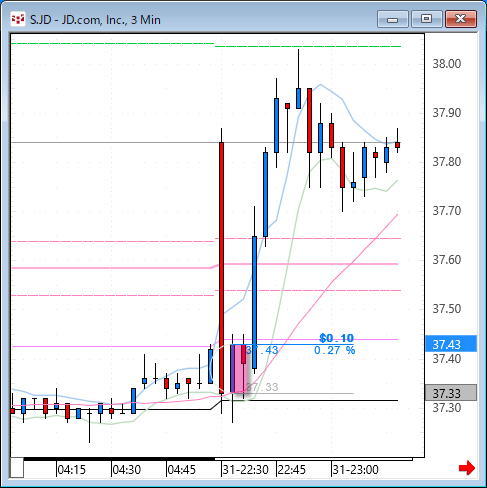The height and width of the screenshot is (488, 487).
Task: Click the 37.80 price scale label
Action: pyautogui.click(x=447, y=162)
